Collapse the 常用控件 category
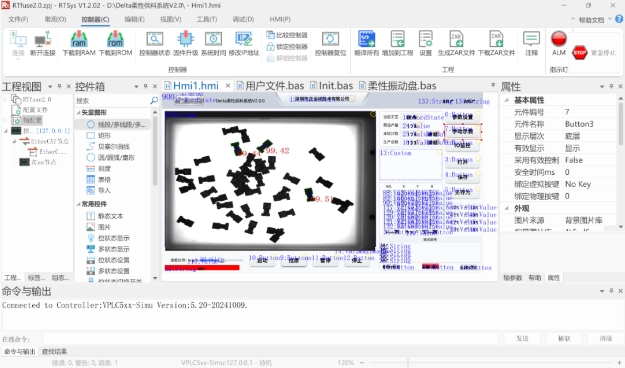This screenshot has height=368, width=625. click(x=79, y=204)
